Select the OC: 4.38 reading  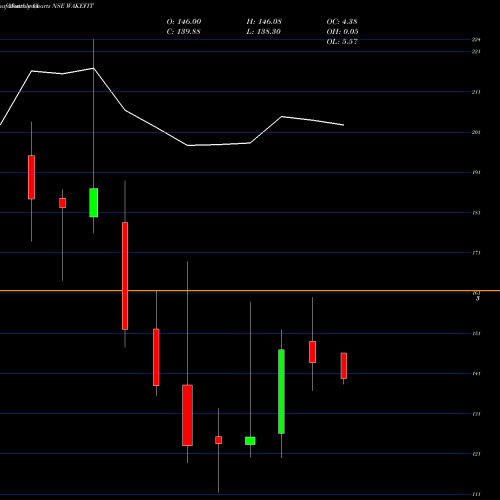342,22
